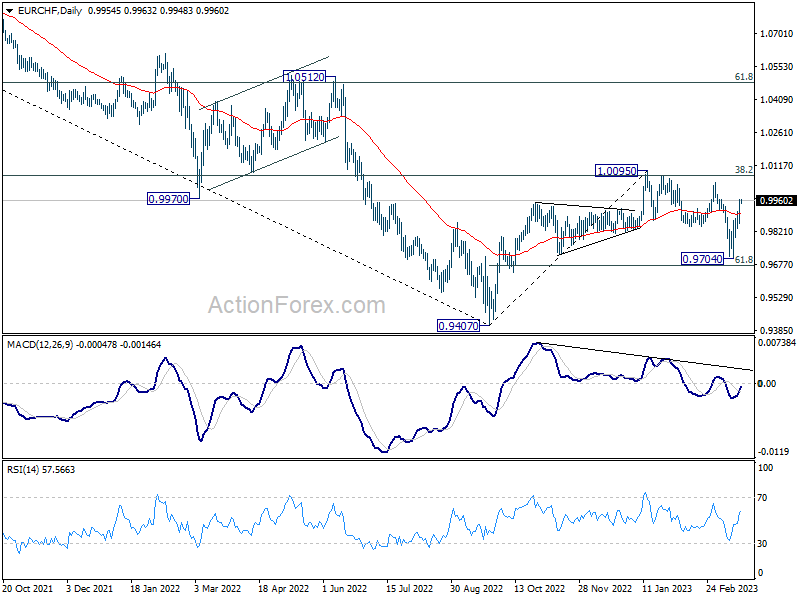Select the 38.2 Fibonacci level label
This screenshot has width=800, height=600.
click(x=743, y=170)
